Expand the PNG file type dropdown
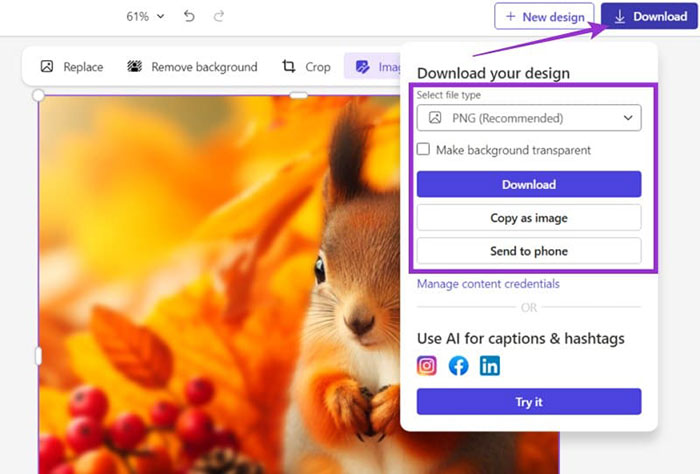This screenshot has width=700, height=474. point(528,118)
